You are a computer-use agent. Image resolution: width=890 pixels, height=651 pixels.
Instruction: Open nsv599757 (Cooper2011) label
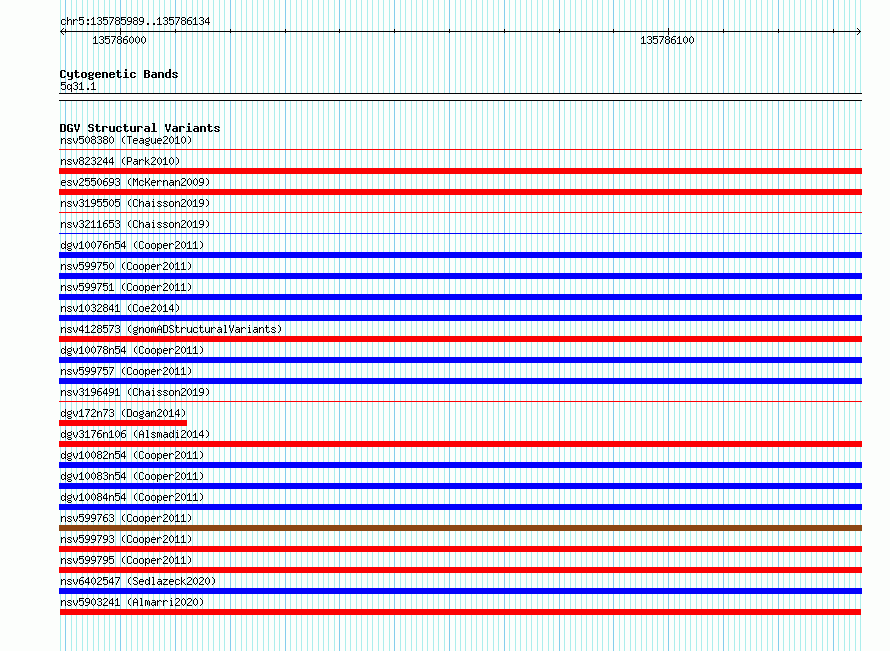click(126, 371)
